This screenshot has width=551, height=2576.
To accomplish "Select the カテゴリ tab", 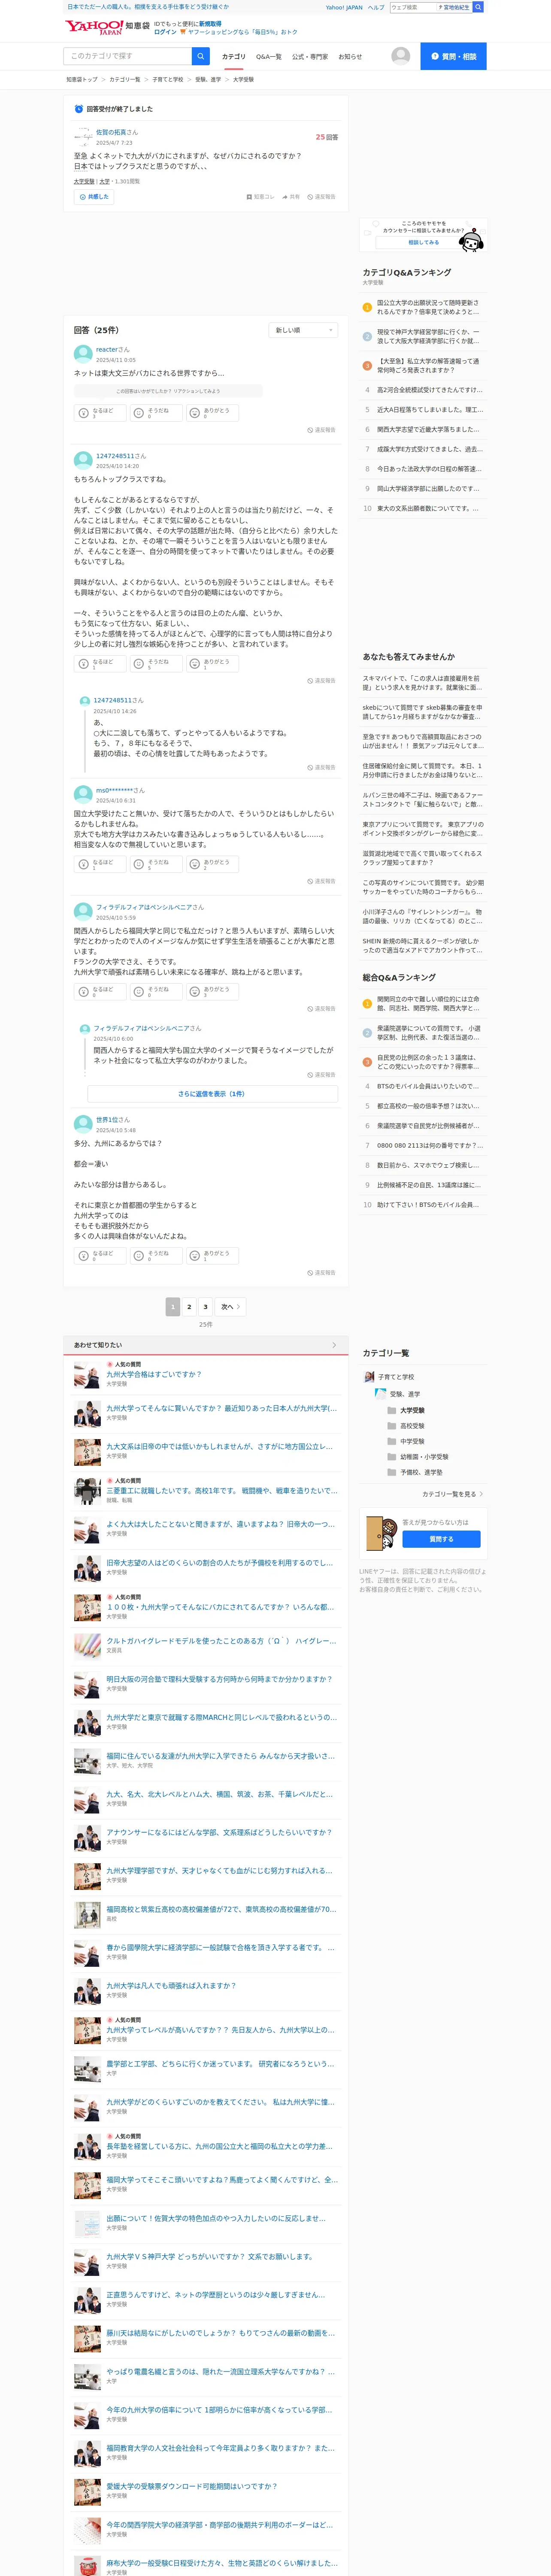I will point(233,57).
